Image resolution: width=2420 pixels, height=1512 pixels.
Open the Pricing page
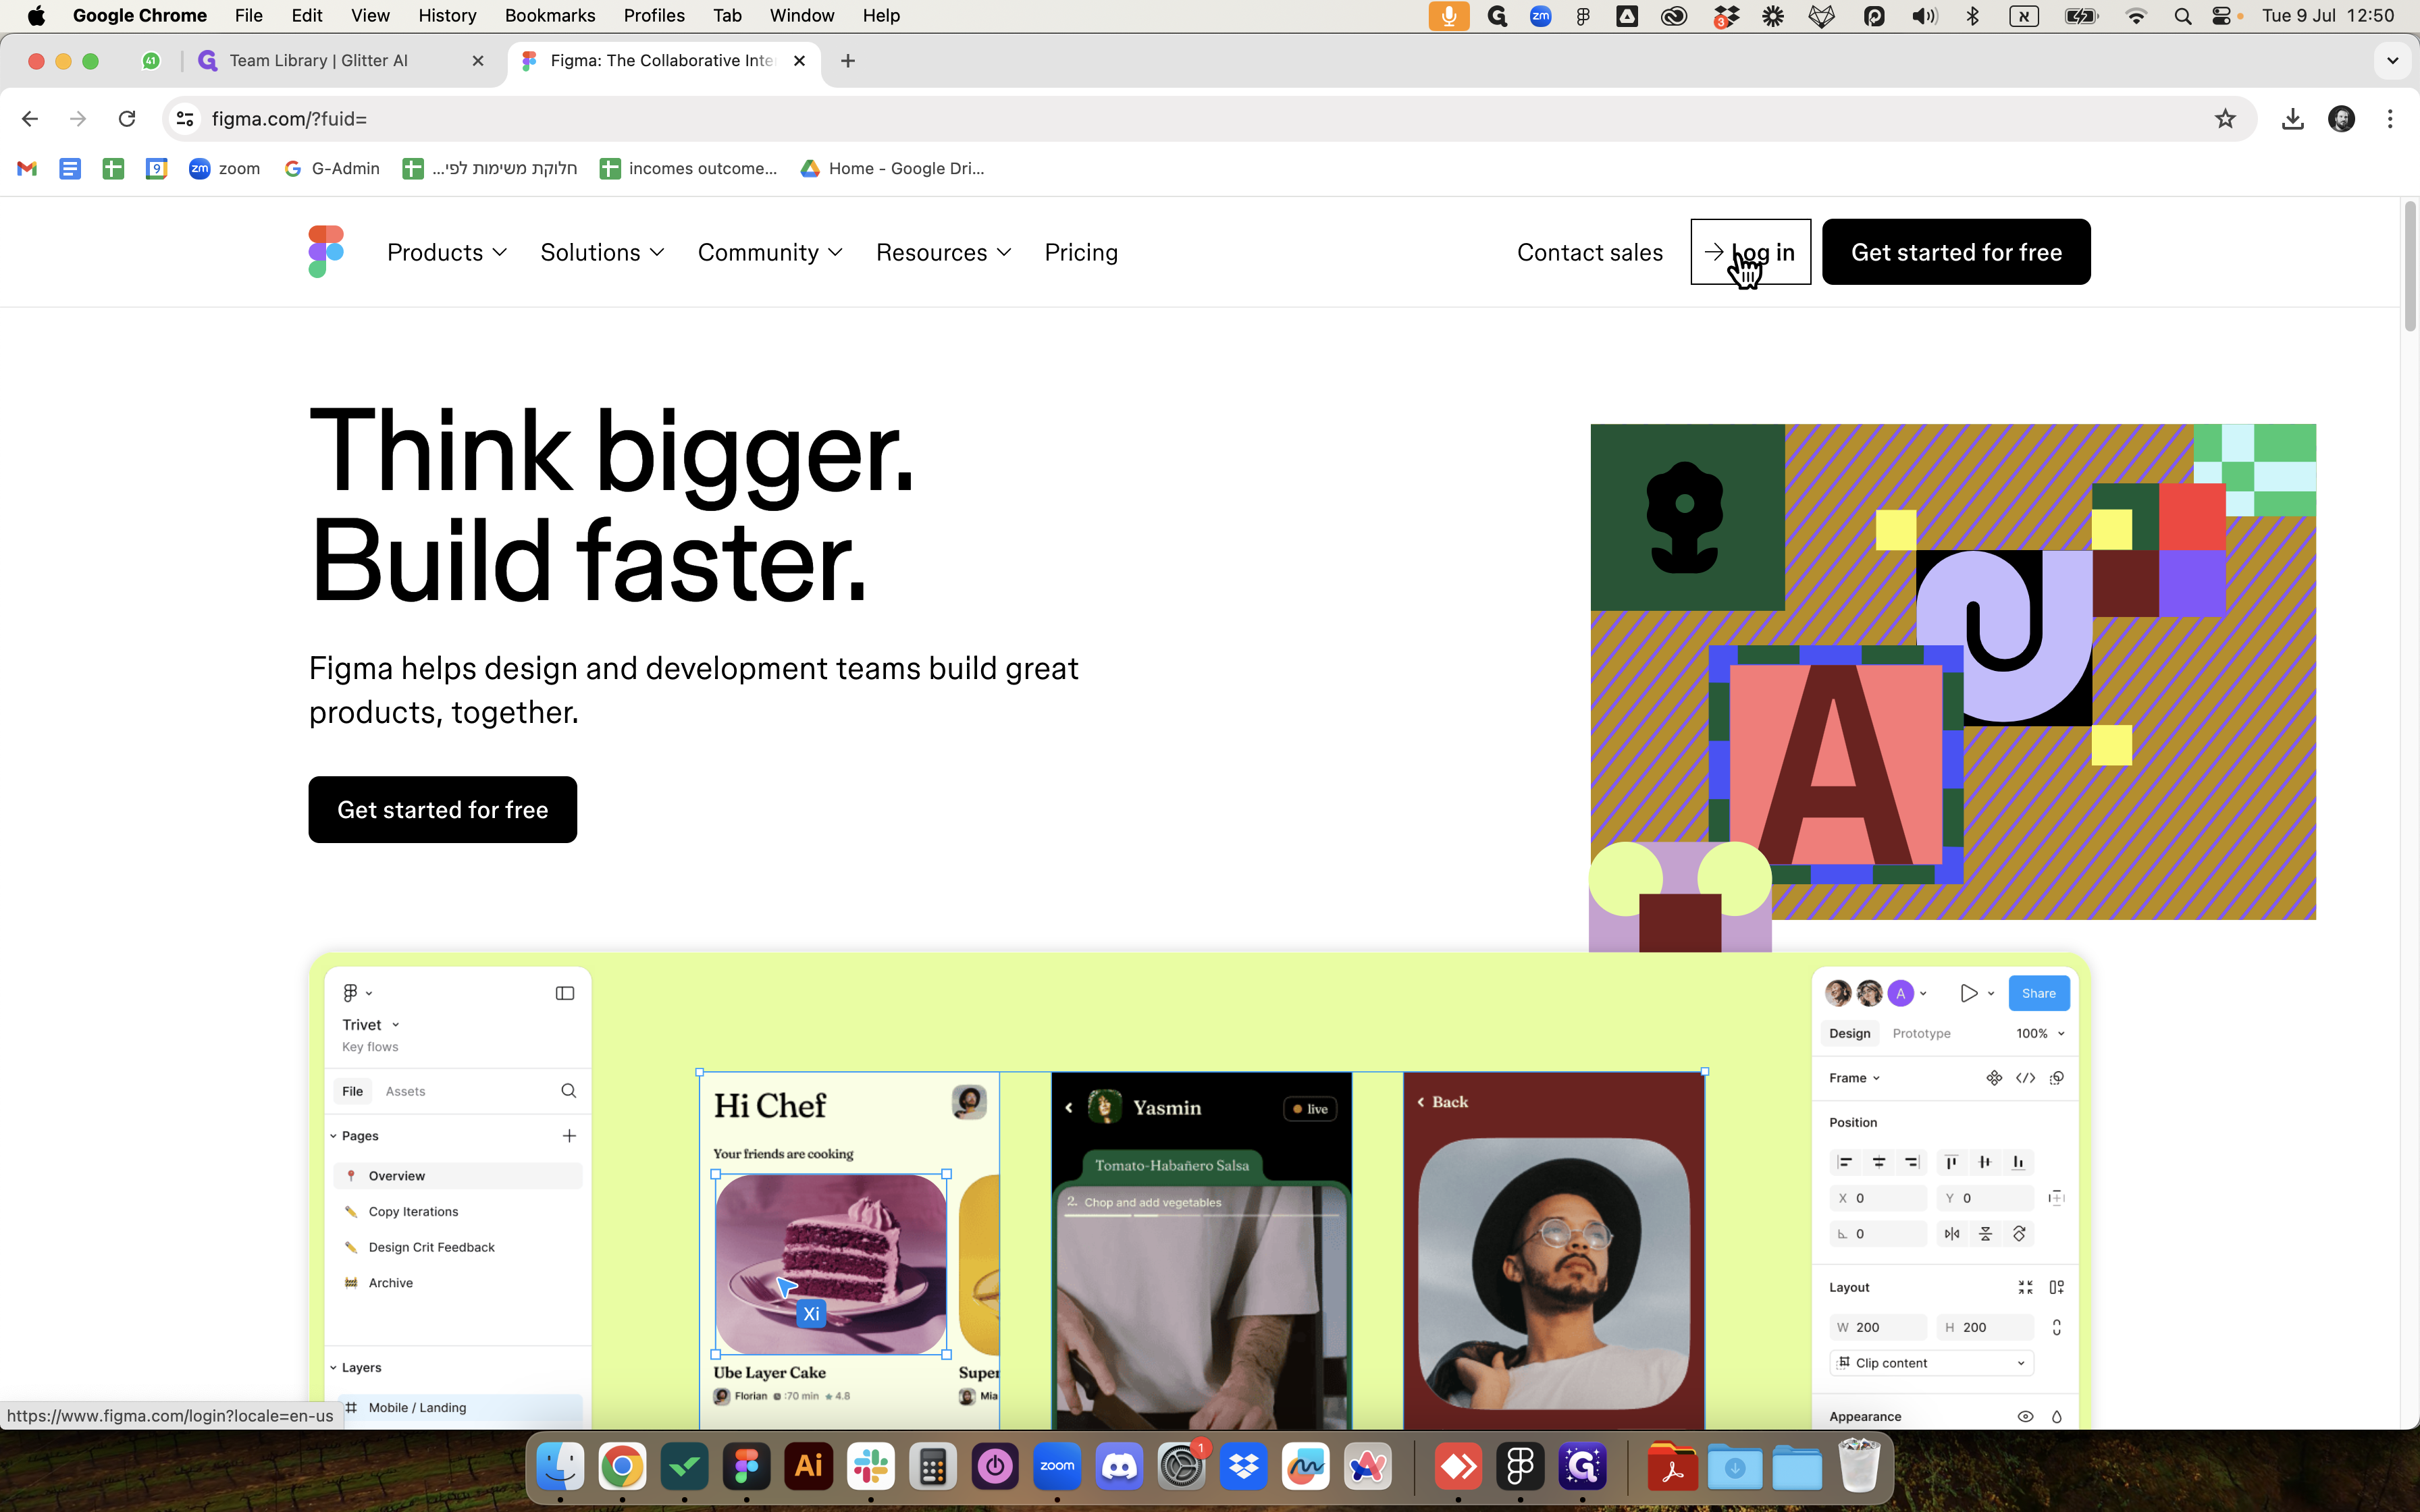point(1081,252)
